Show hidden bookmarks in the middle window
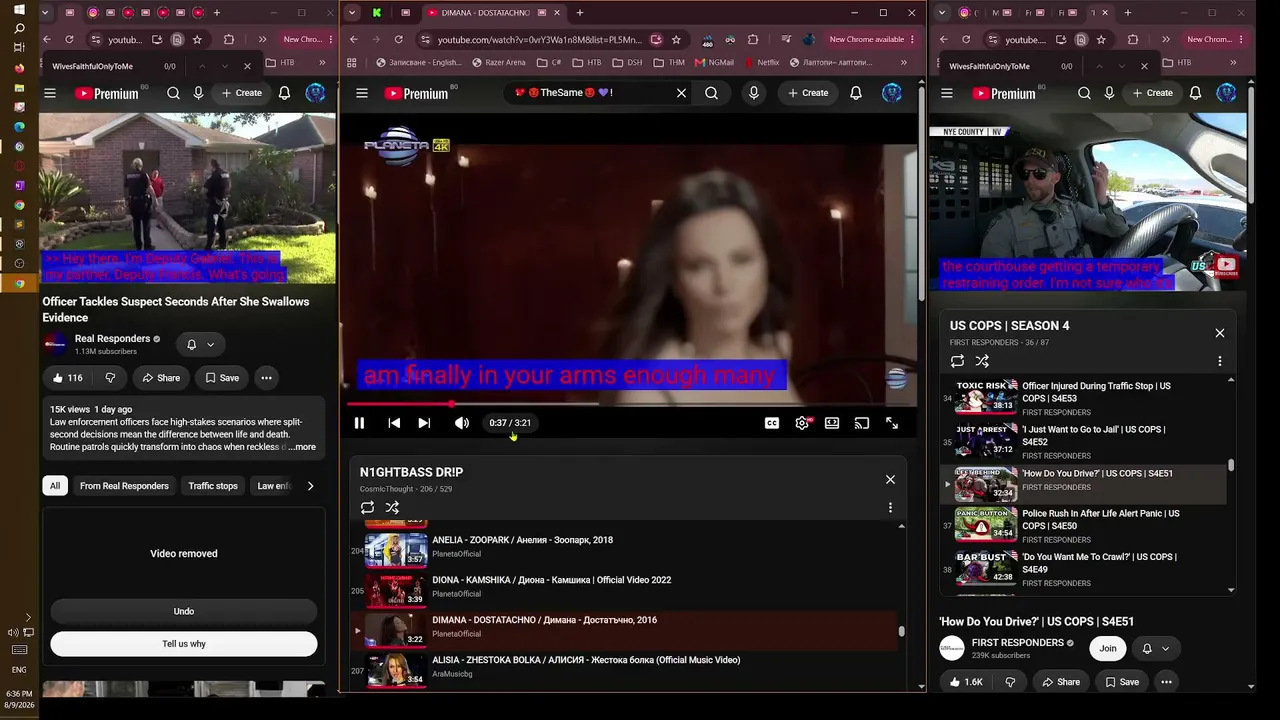This screenshot has width=1280, height=720. click(904, 62)
